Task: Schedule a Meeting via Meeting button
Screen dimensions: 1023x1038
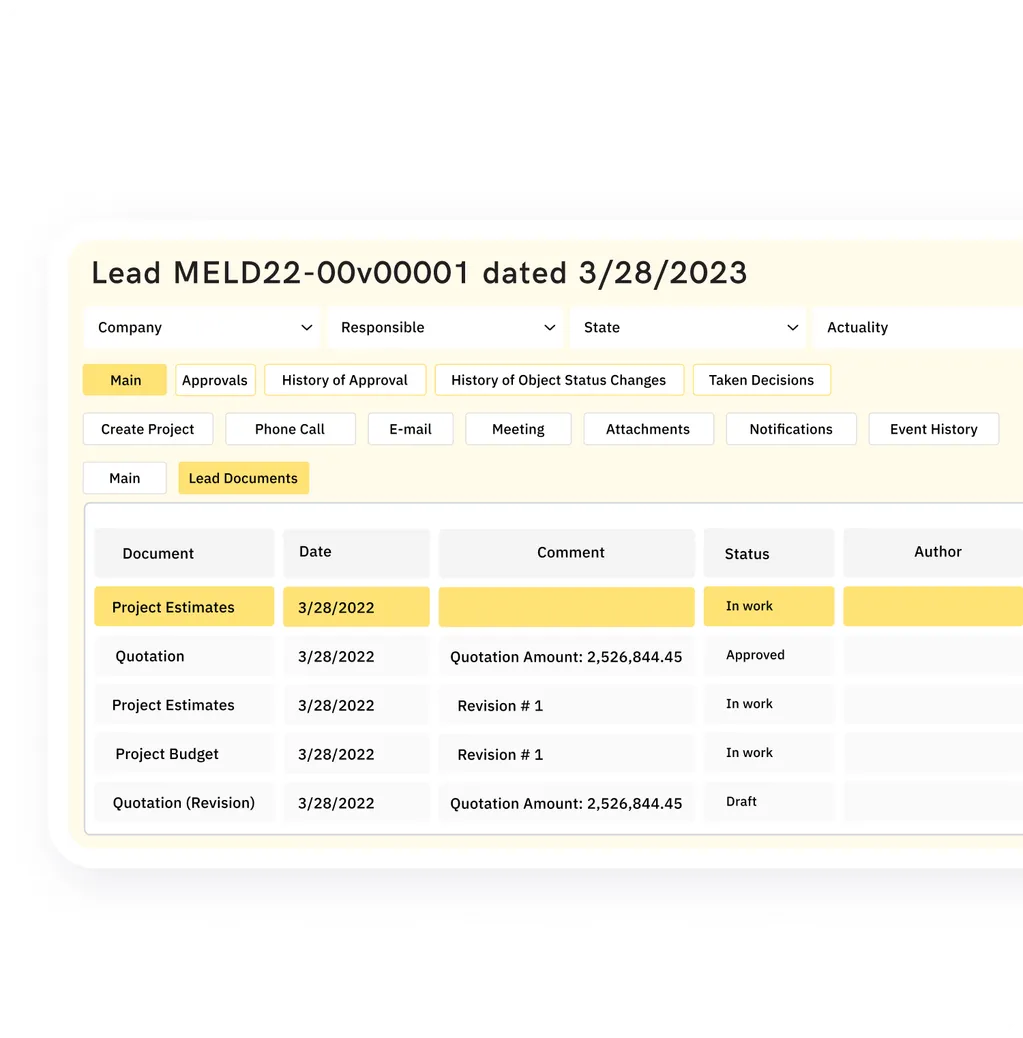Action: 518,429
